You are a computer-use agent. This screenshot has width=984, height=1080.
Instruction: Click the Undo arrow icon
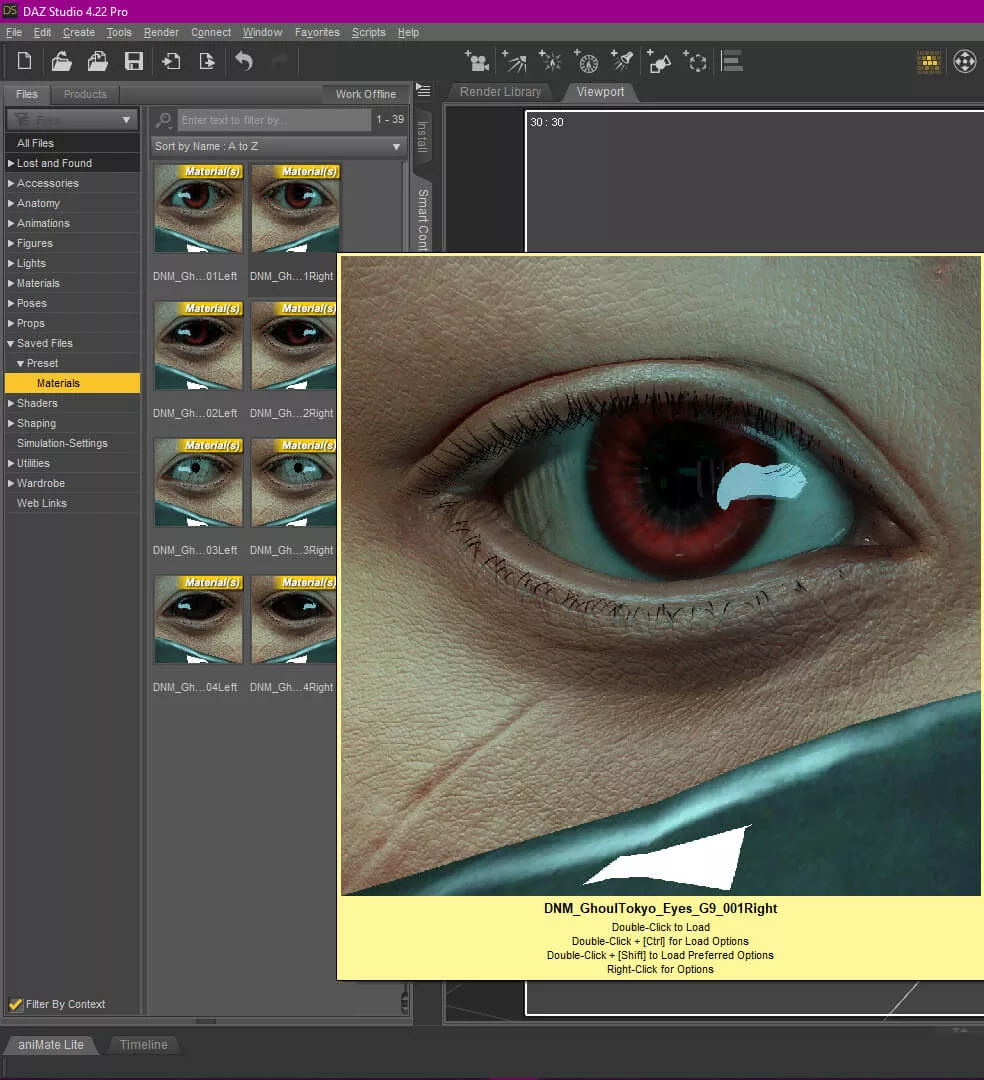pyautogui.click(x=243, y=62)
